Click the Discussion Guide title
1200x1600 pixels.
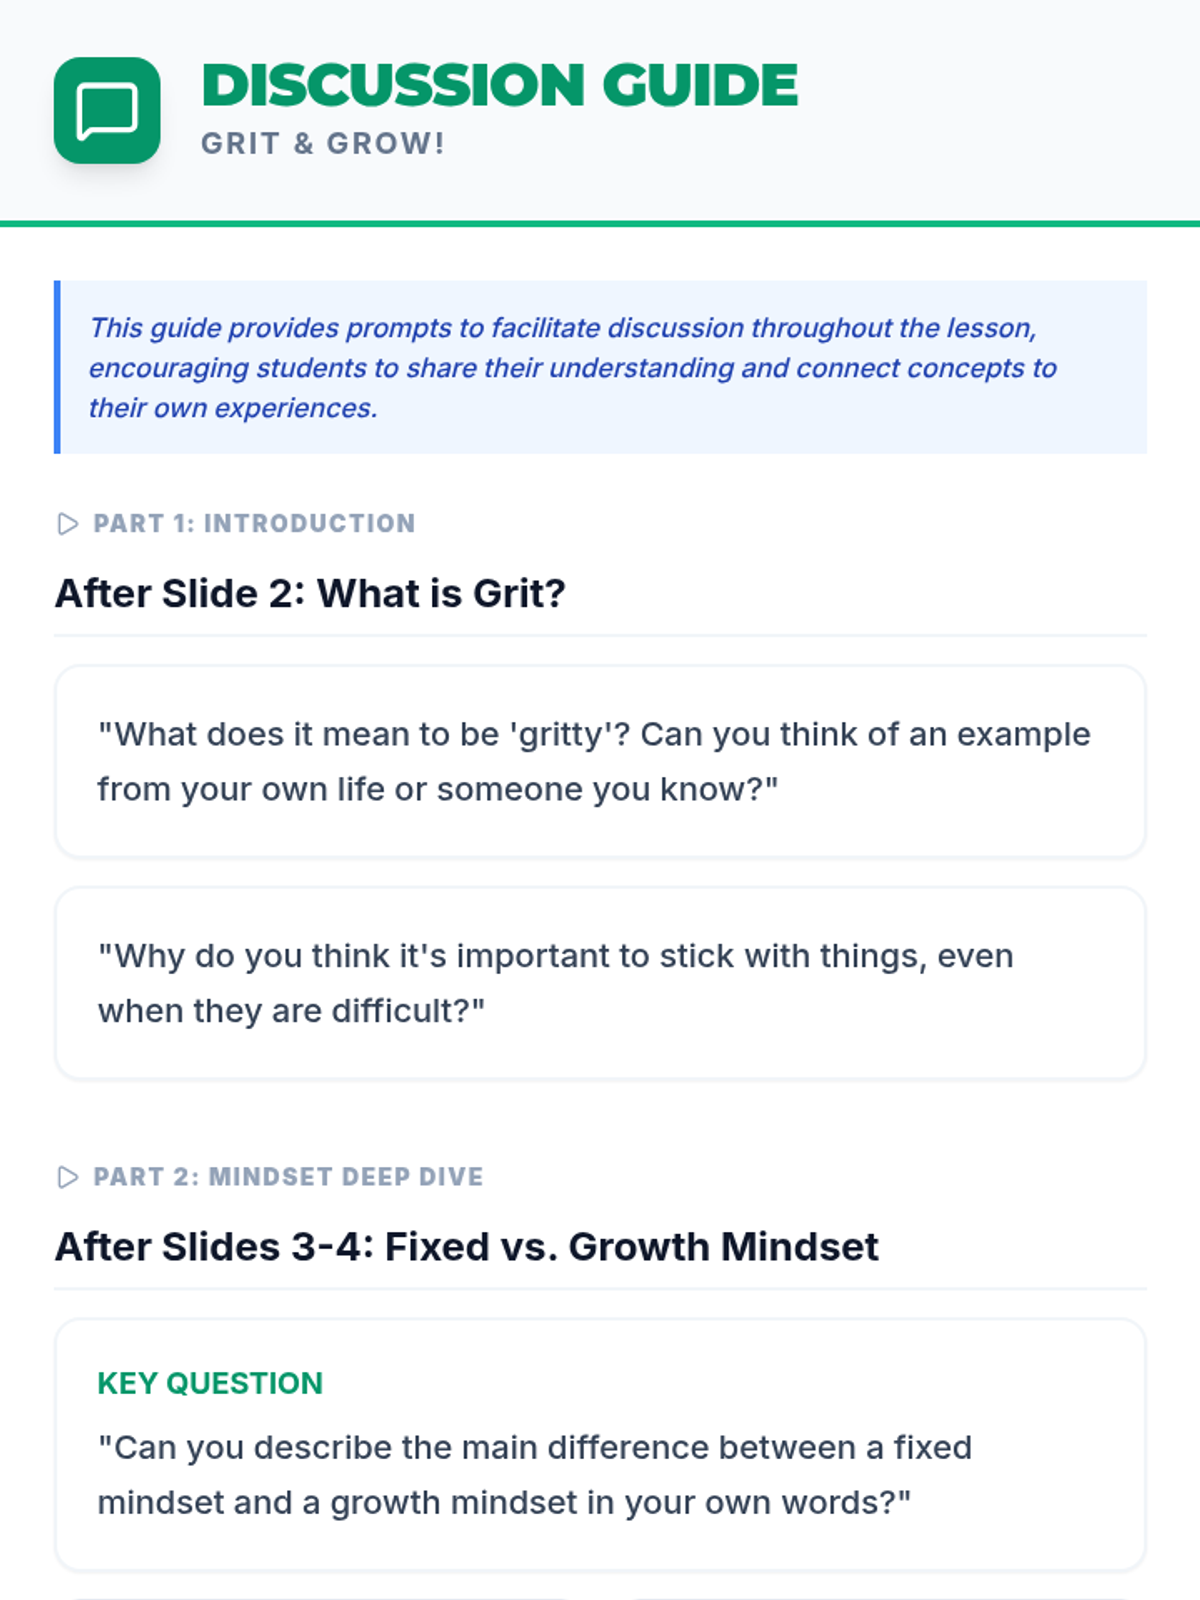[500, 85]
